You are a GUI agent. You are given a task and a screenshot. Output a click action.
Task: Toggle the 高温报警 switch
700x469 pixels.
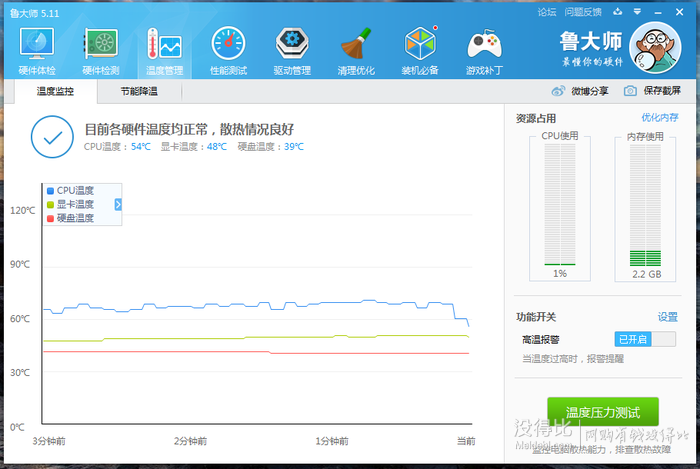(645, 339)
